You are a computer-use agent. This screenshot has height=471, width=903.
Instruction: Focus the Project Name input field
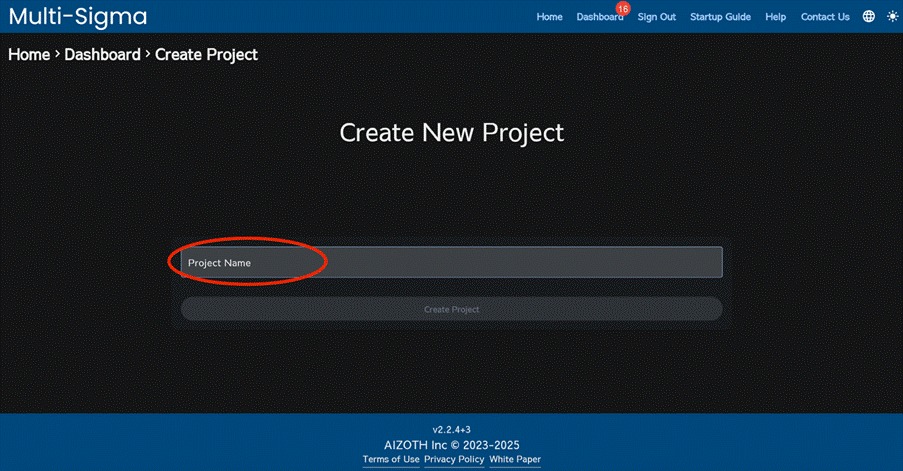[x=451, y=262]
